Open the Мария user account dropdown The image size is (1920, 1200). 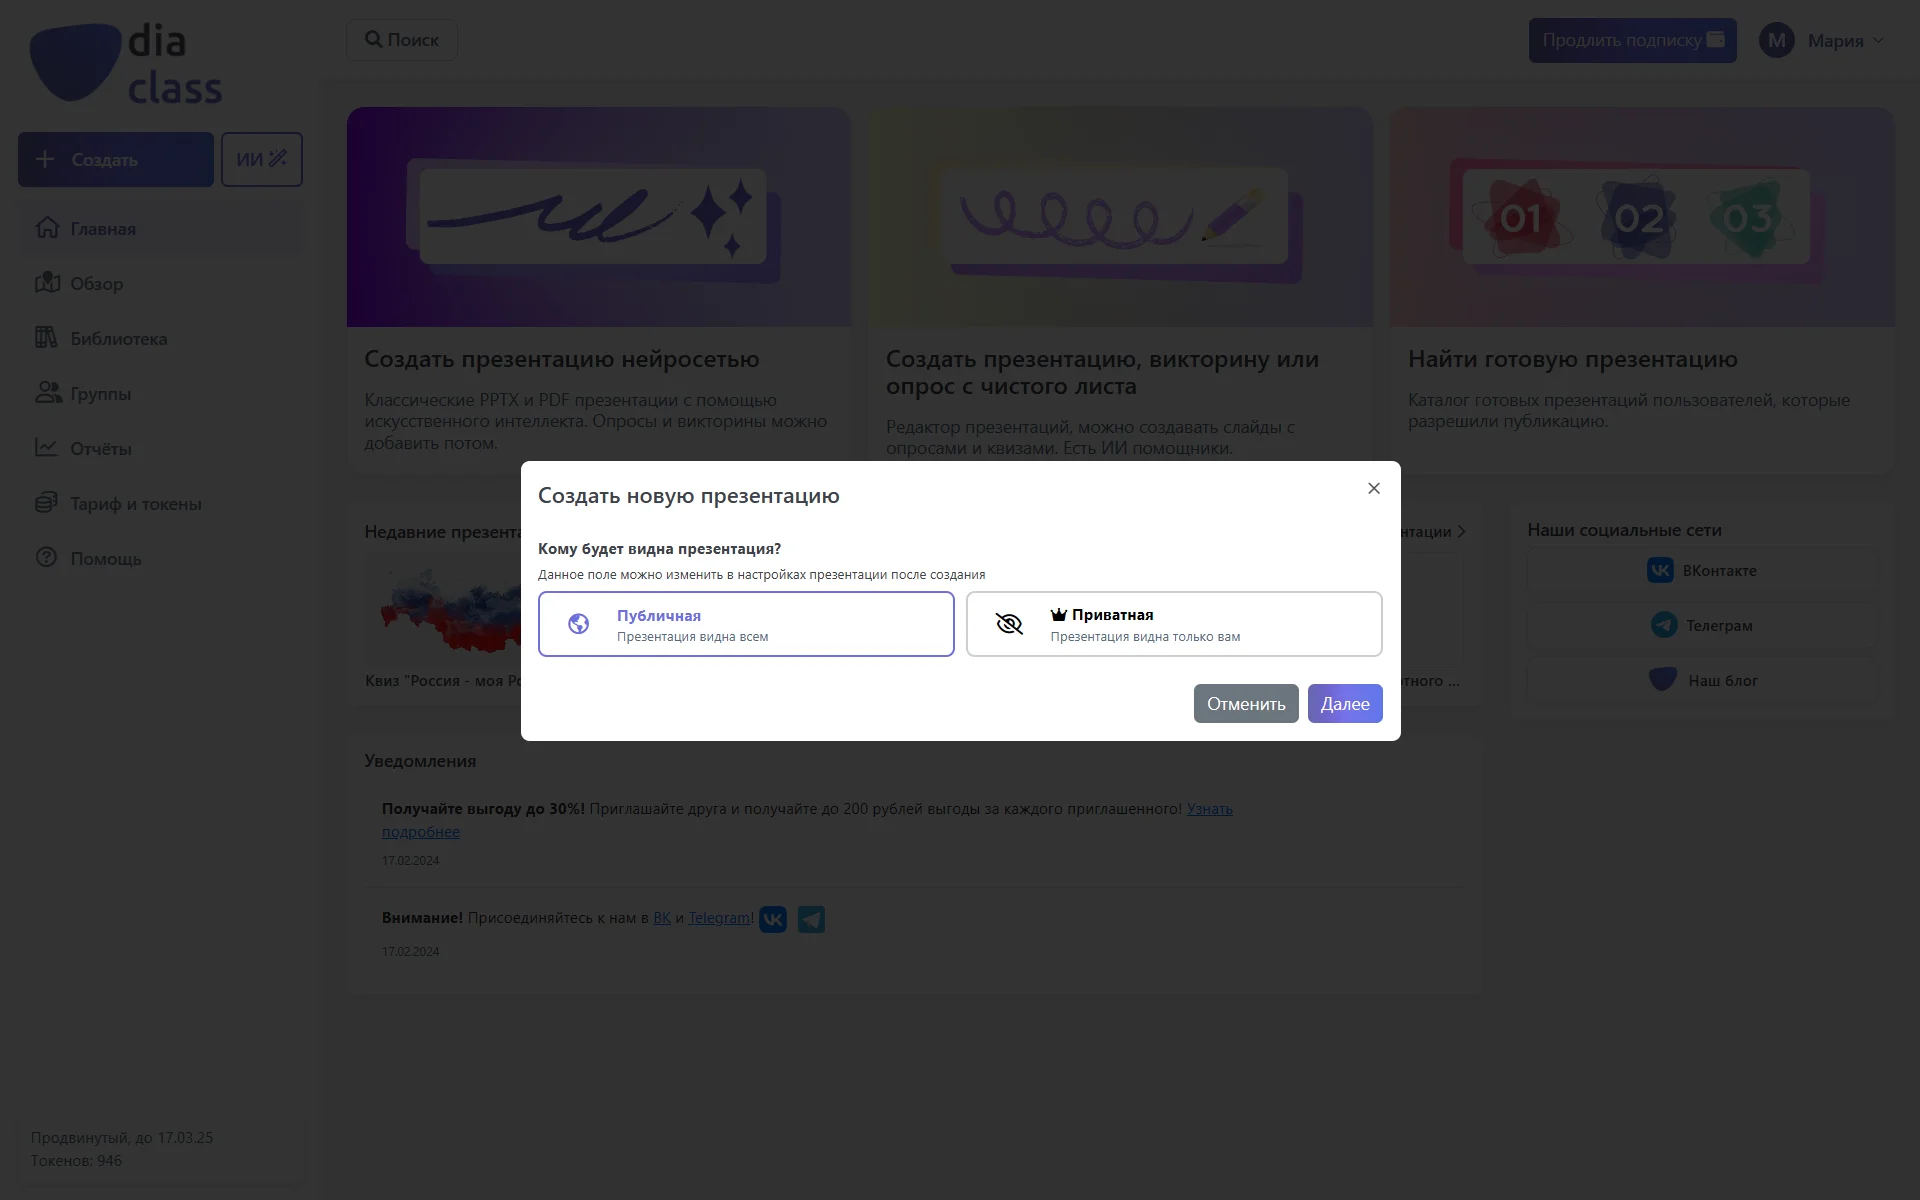1822,41
